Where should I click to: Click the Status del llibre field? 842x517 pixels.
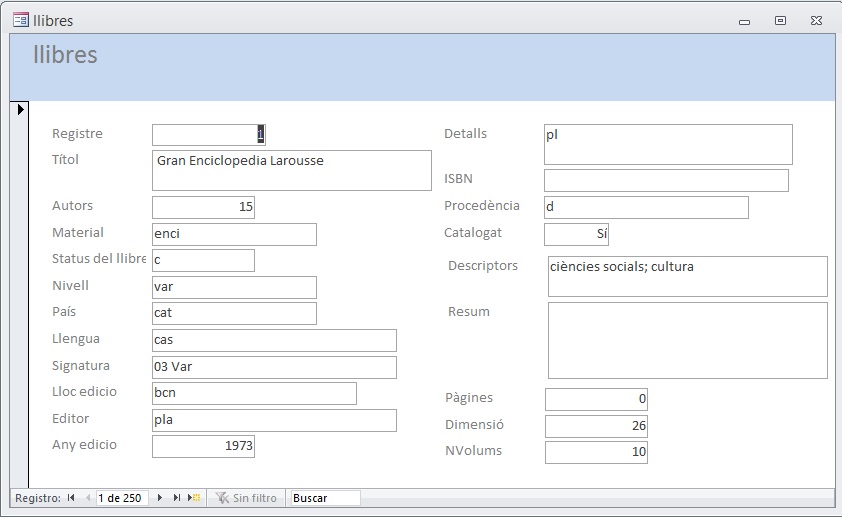[204, 260]
